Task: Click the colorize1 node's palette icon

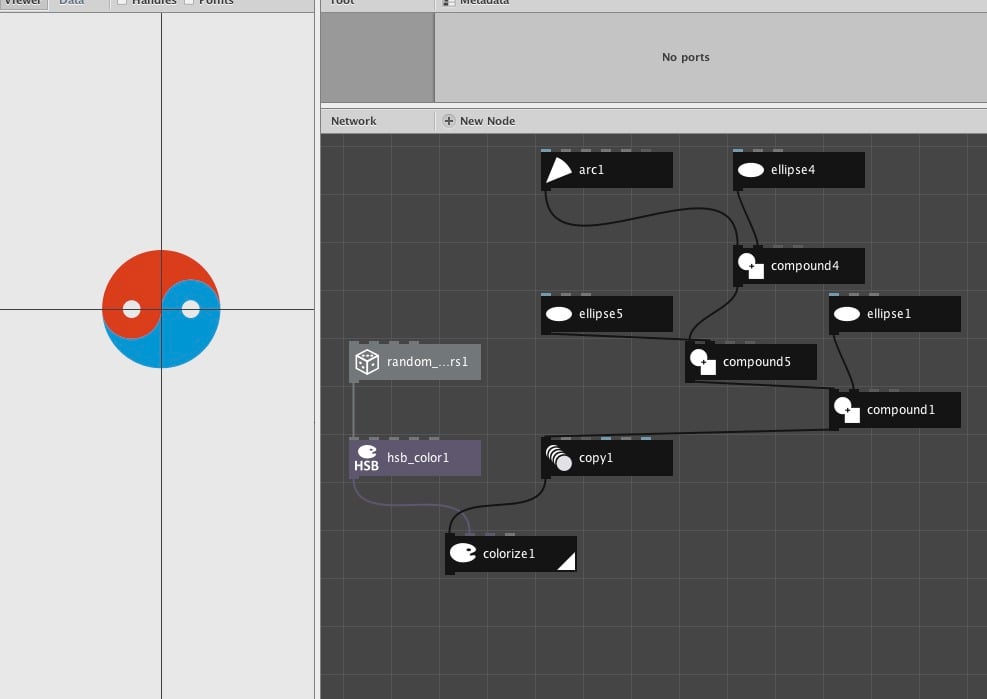Action: click(x=463, y=554)
